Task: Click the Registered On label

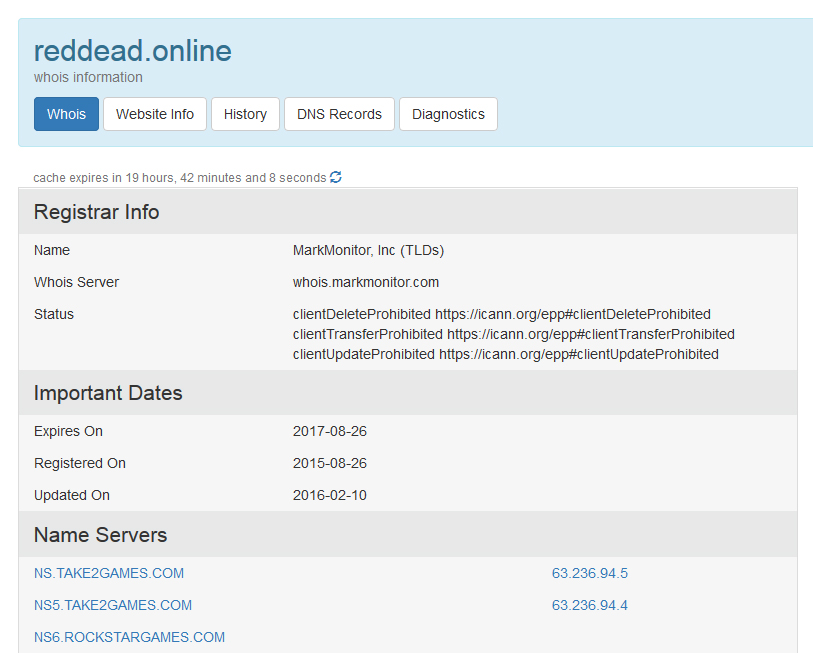Action: click(80, 463)
